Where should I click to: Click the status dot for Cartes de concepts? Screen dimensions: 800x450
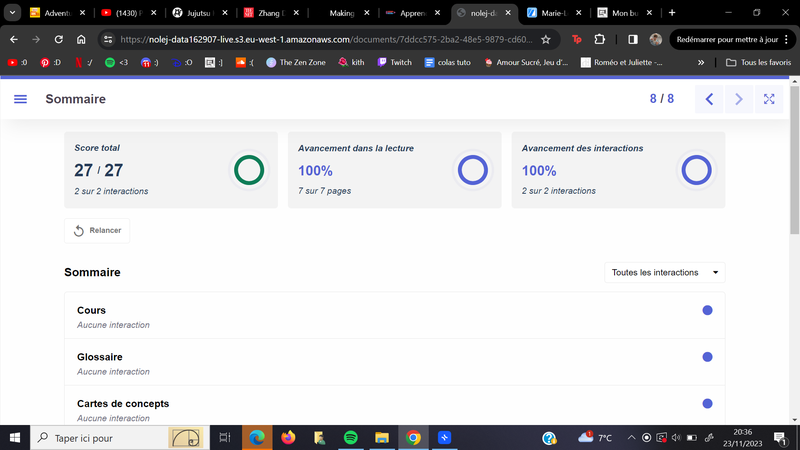pyautogui.click(x=708, y=403)
